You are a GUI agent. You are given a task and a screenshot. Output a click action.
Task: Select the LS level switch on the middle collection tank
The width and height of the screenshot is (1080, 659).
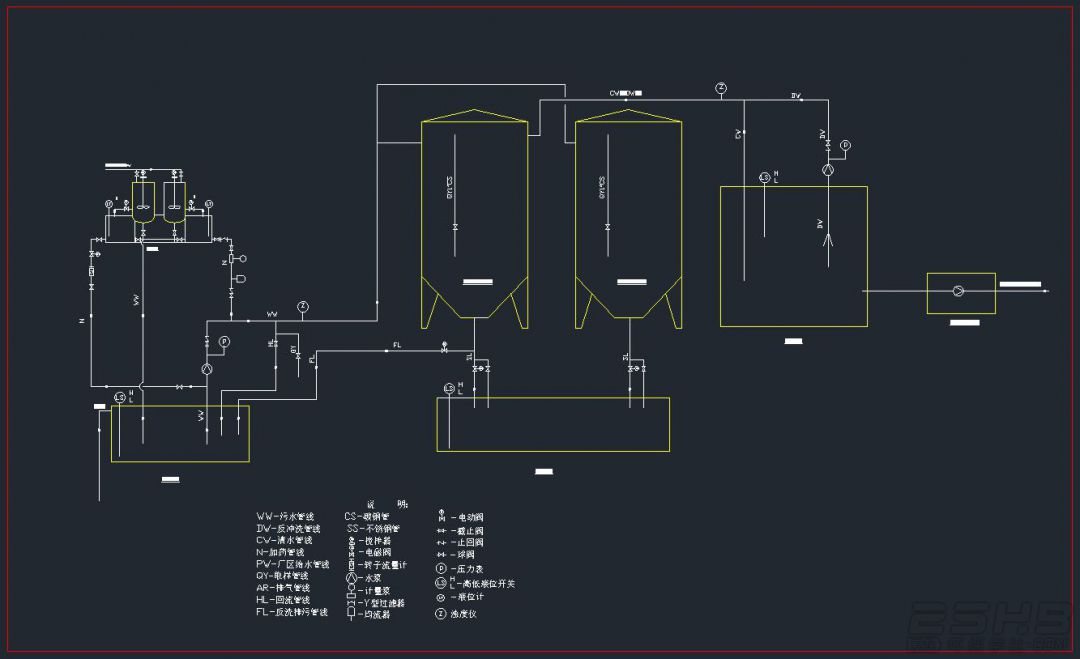449,389
